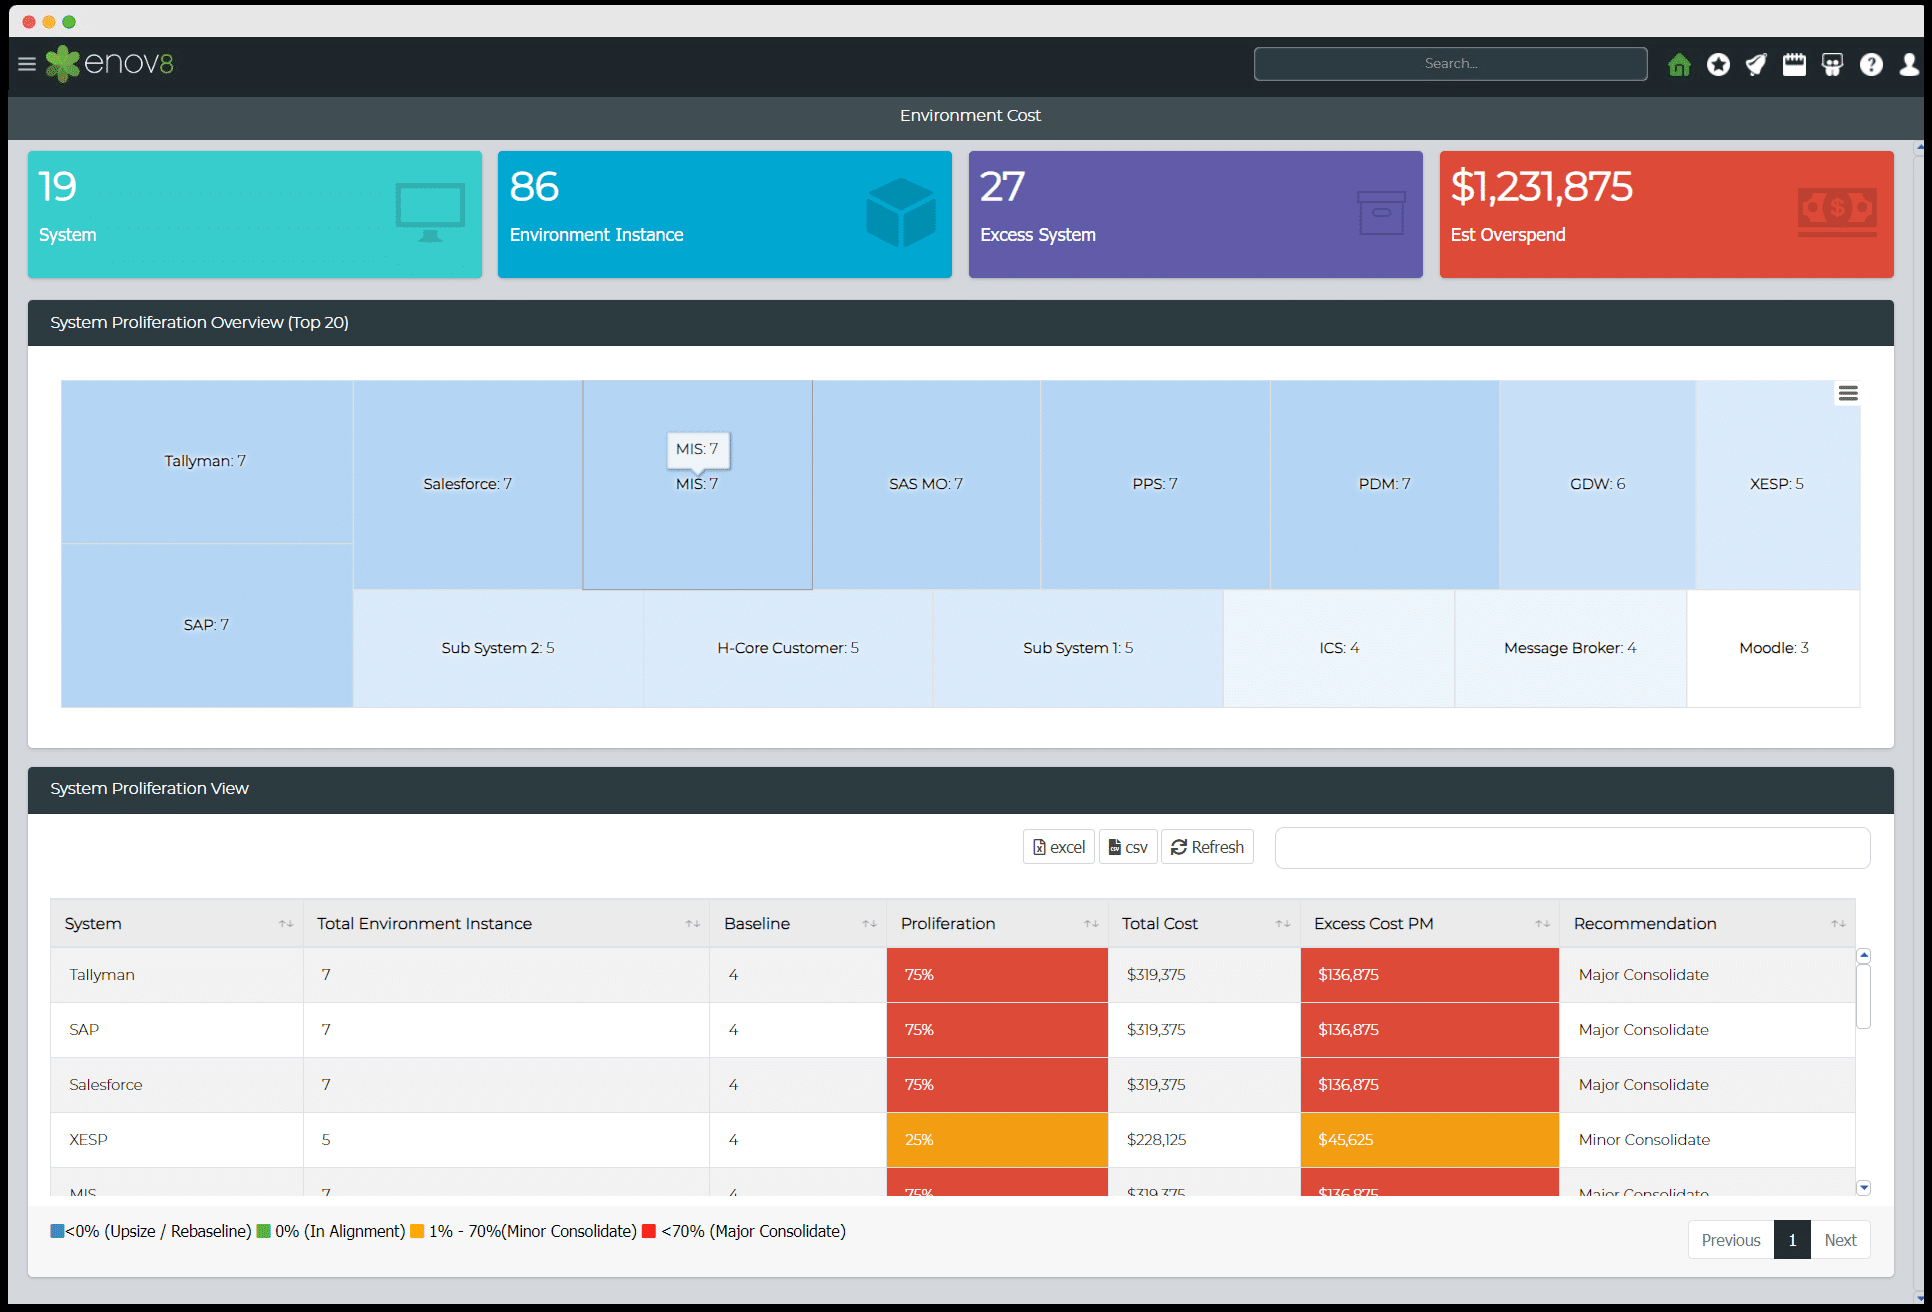This screenshot has height=1312, width=1932.
Task: Select the Salesforce: 7 treemap tile
Action: tap(467, 484)
